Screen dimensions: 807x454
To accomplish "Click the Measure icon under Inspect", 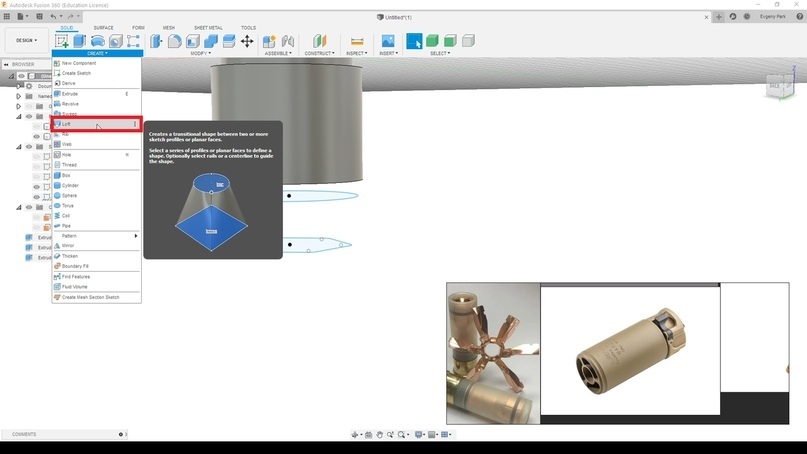I will (355, 41).
